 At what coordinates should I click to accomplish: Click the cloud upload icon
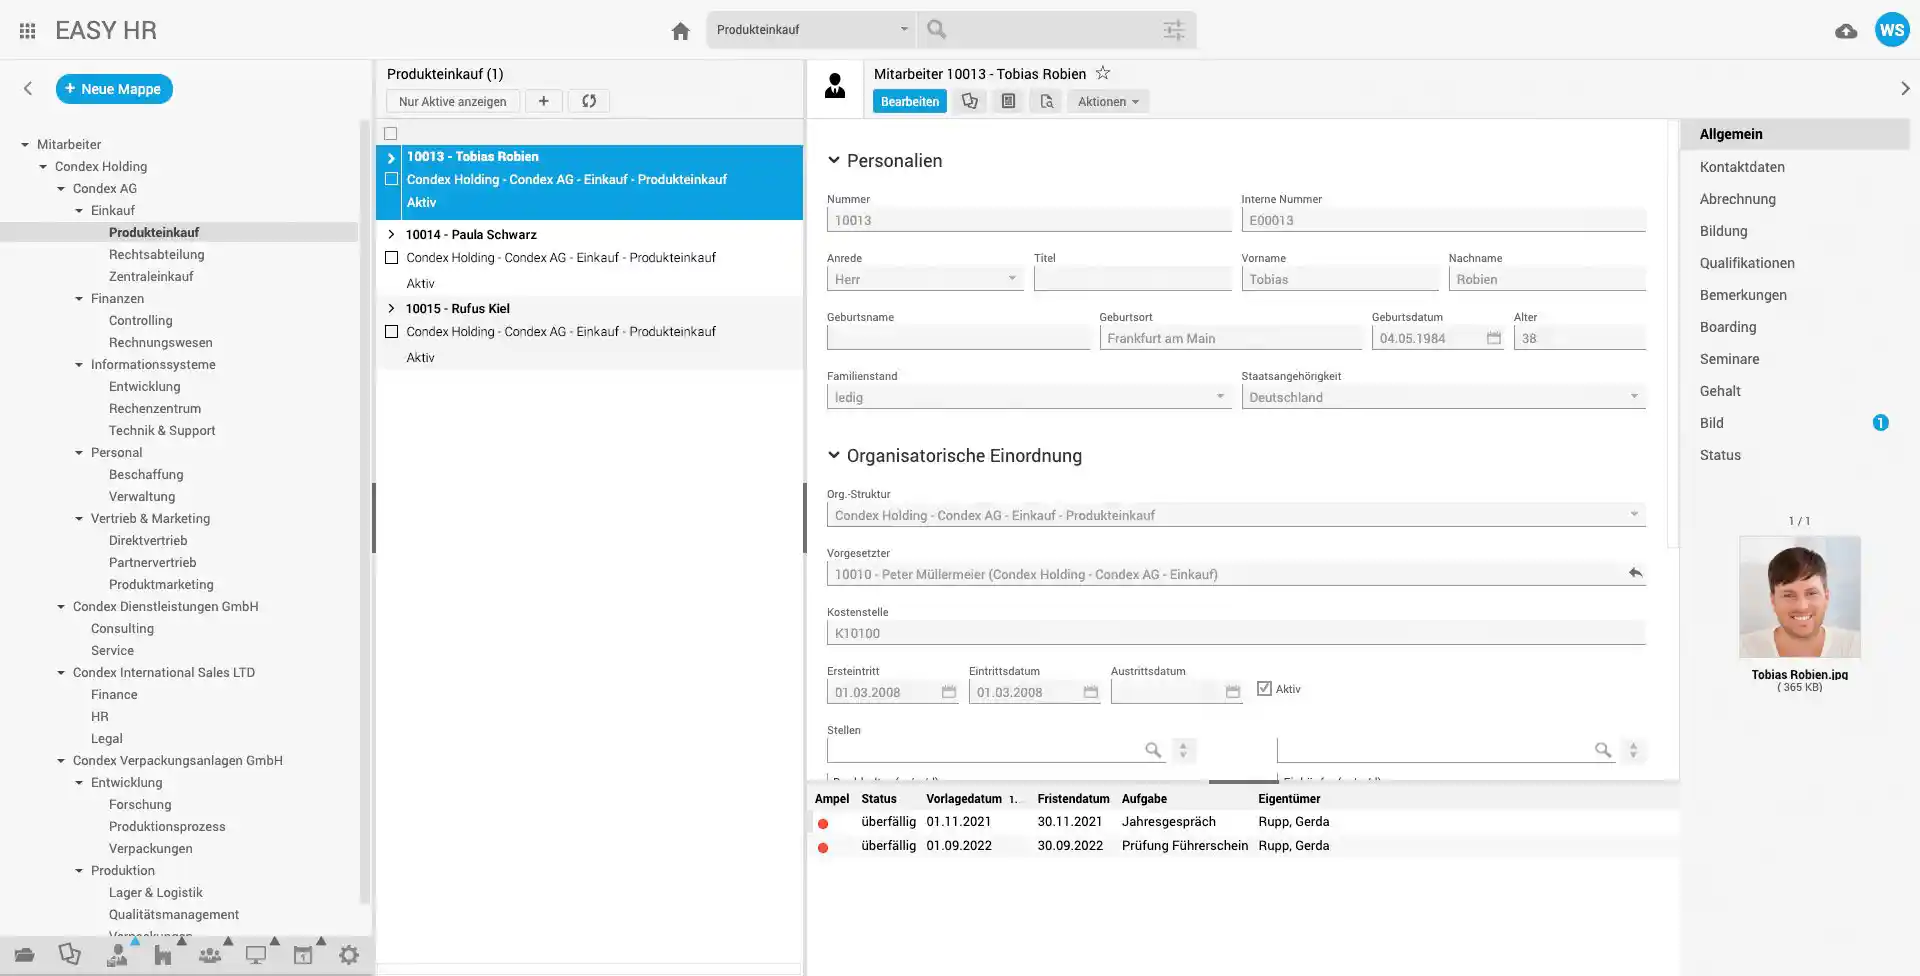point(1846,31)
